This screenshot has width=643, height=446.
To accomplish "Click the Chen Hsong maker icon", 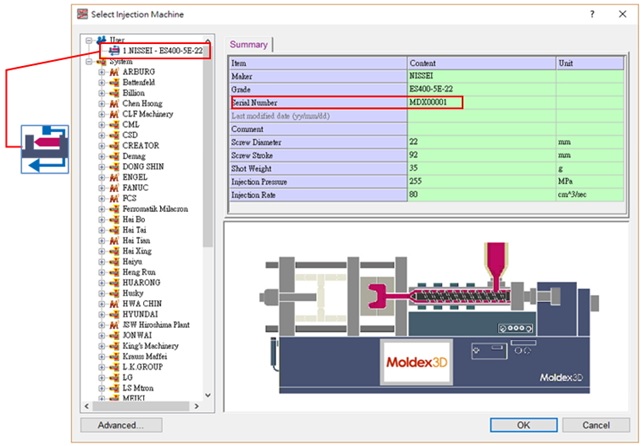I will [x=114, y=104].
